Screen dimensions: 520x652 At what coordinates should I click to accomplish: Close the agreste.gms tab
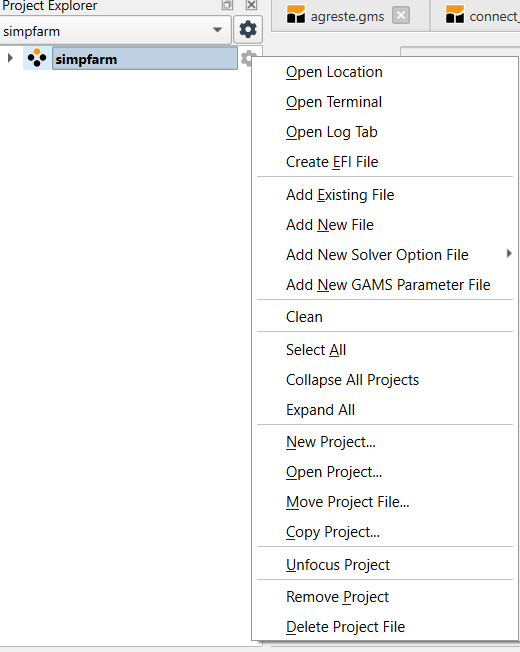pyautogui.click(x=401, y=15)
